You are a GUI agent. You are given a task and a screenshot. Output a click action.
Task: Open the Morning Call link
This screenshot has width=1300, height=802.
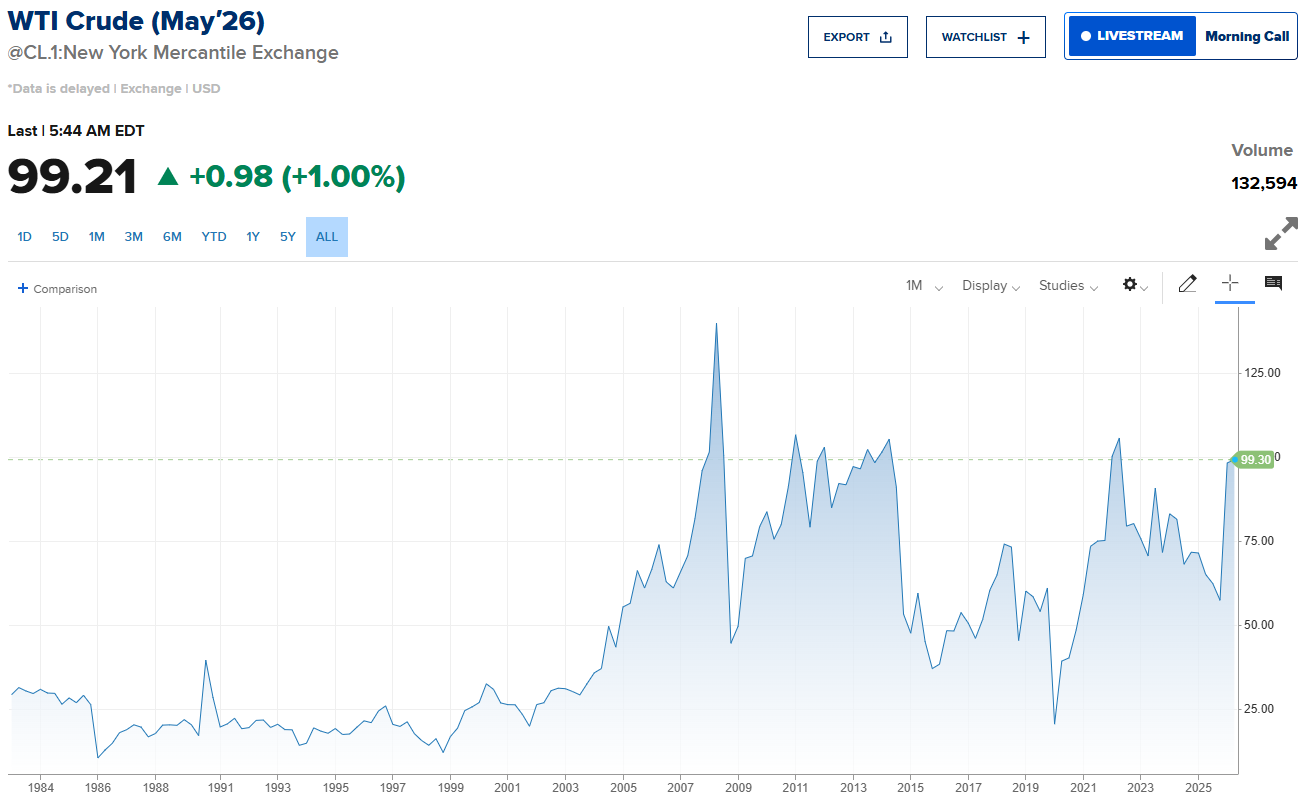[x=1246, y=36]
